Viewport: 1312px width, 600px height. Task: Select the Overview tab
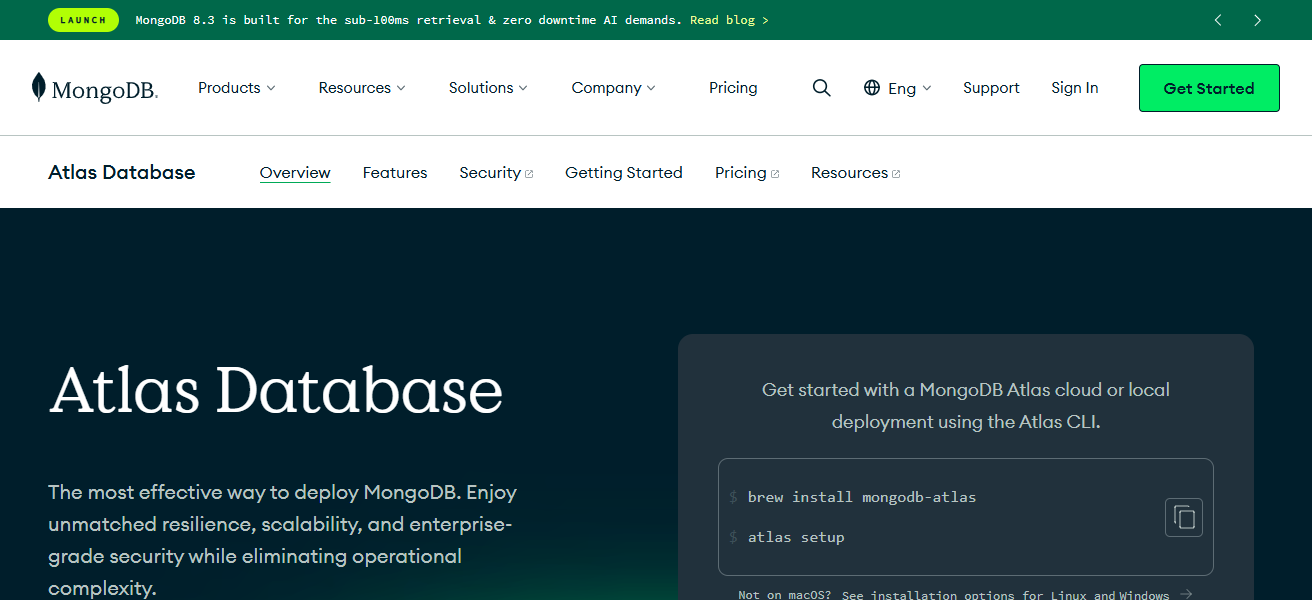[x=295, y=173]
